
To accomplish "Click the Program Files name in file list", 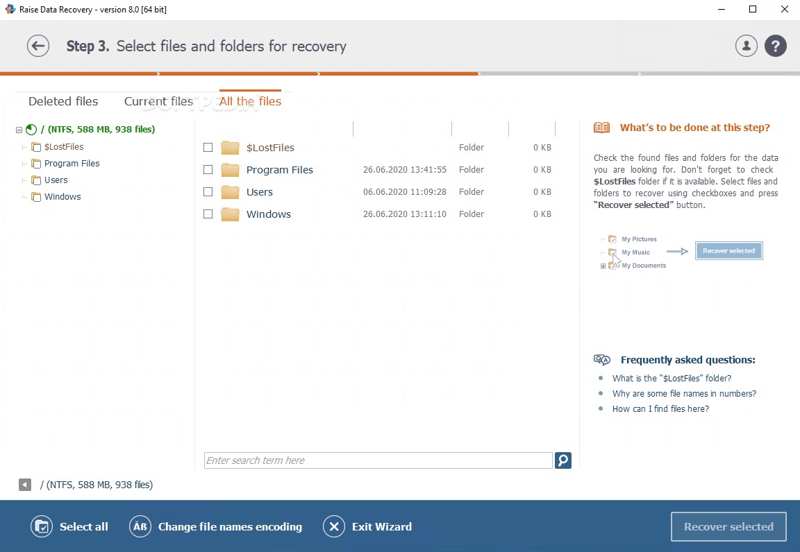I will pyautogui.click(x=280, y=170).
